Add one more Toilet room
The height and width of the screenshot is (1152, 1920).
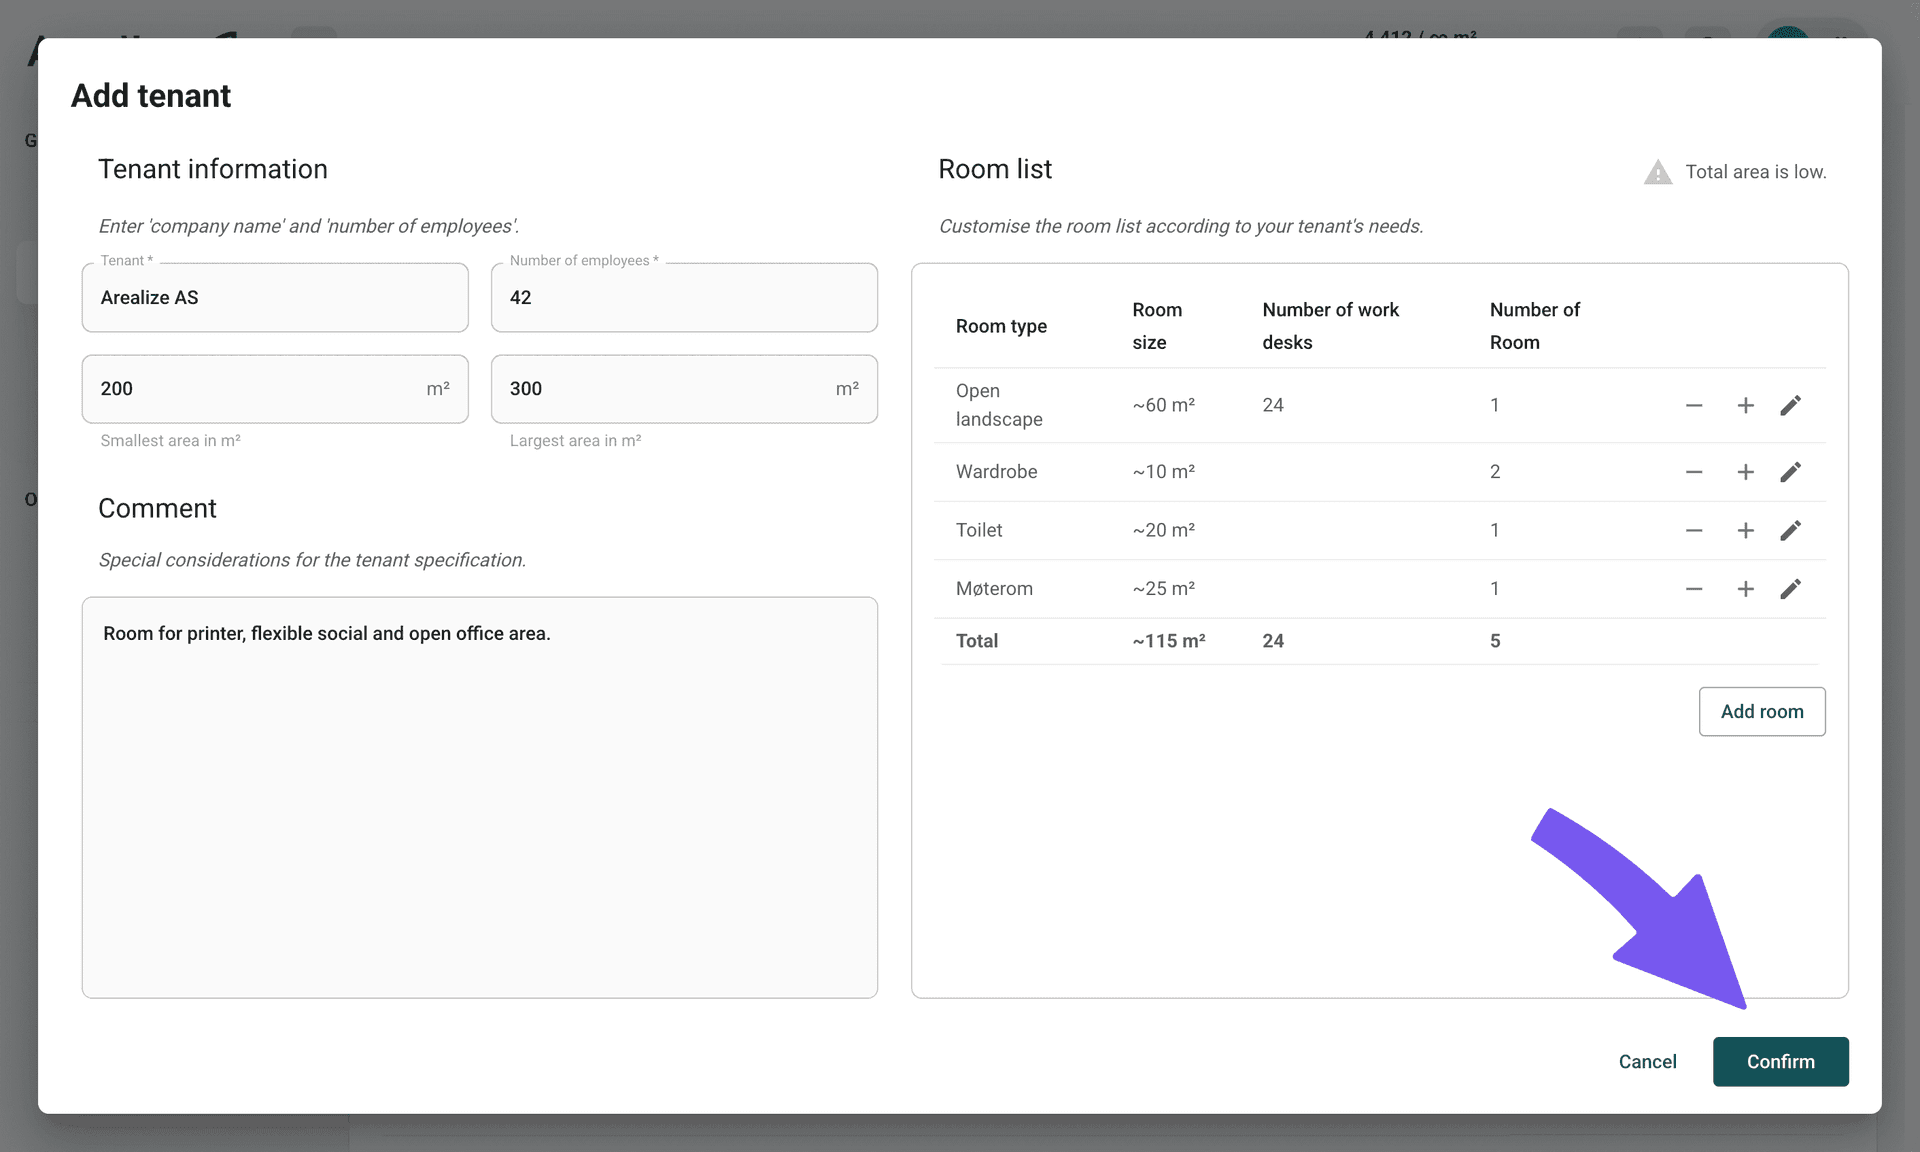(1745, 530)
